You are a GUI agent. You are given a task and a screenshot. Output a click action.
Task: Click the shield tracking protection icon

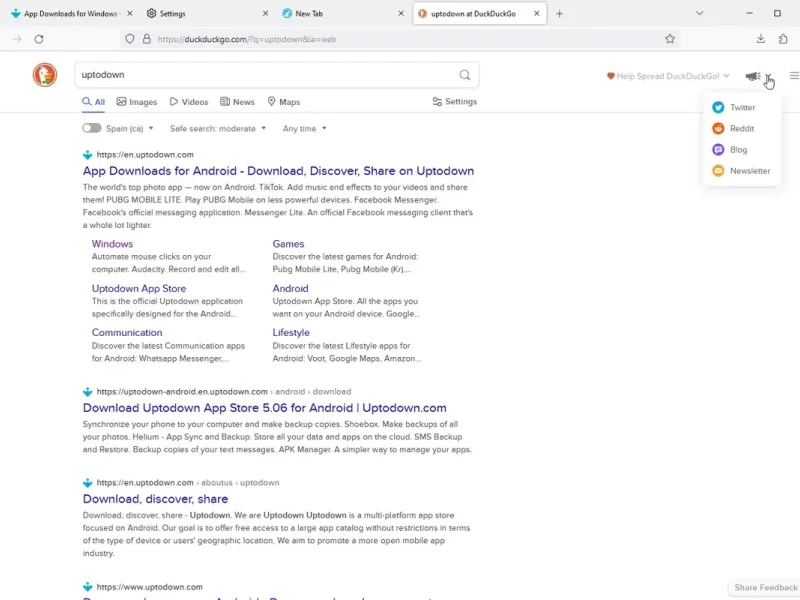point(130,39)
